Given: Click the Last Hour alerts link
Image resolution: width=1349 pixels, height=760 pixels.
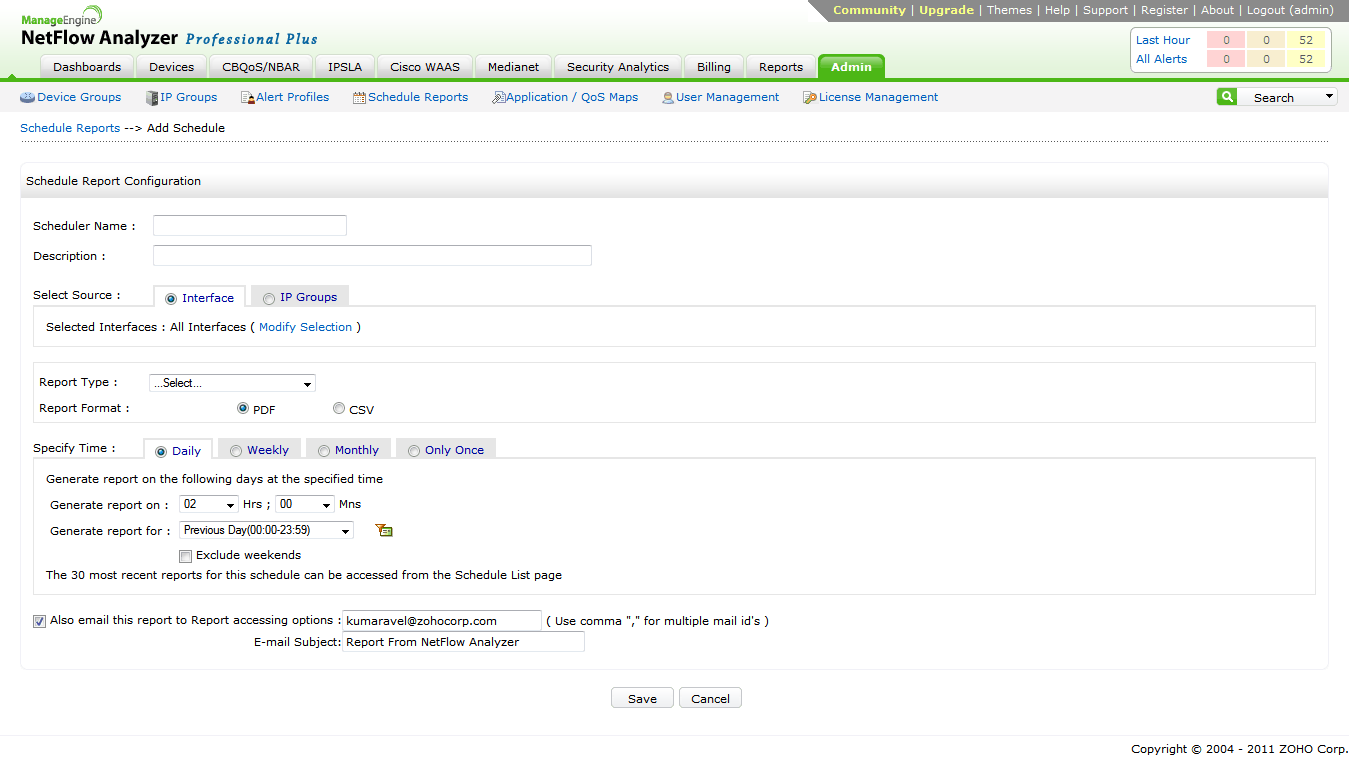Looking at the screenshot, I should (x=1163, y=40).
